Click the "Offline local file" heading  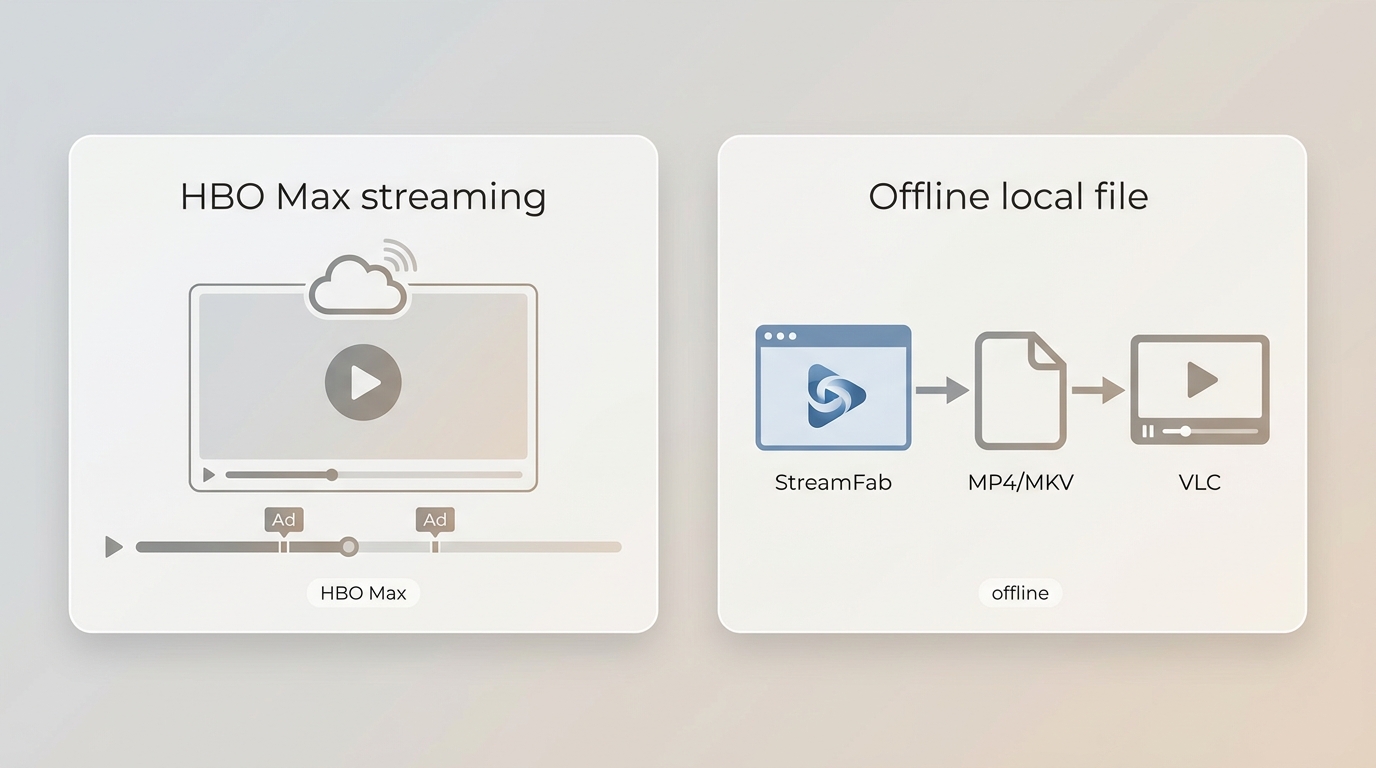pyautogui.click(x=1008, y=195)
